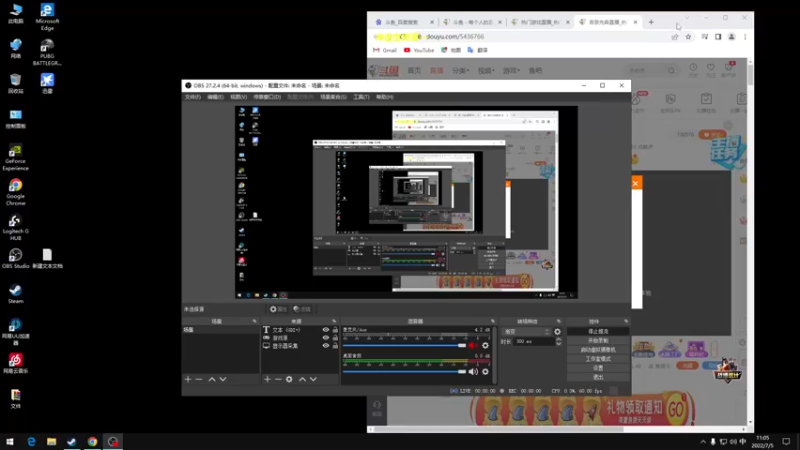Open OBS Studio desktop shortcut
The width and height of the screenshot is (800, 450).
point(15,258)
